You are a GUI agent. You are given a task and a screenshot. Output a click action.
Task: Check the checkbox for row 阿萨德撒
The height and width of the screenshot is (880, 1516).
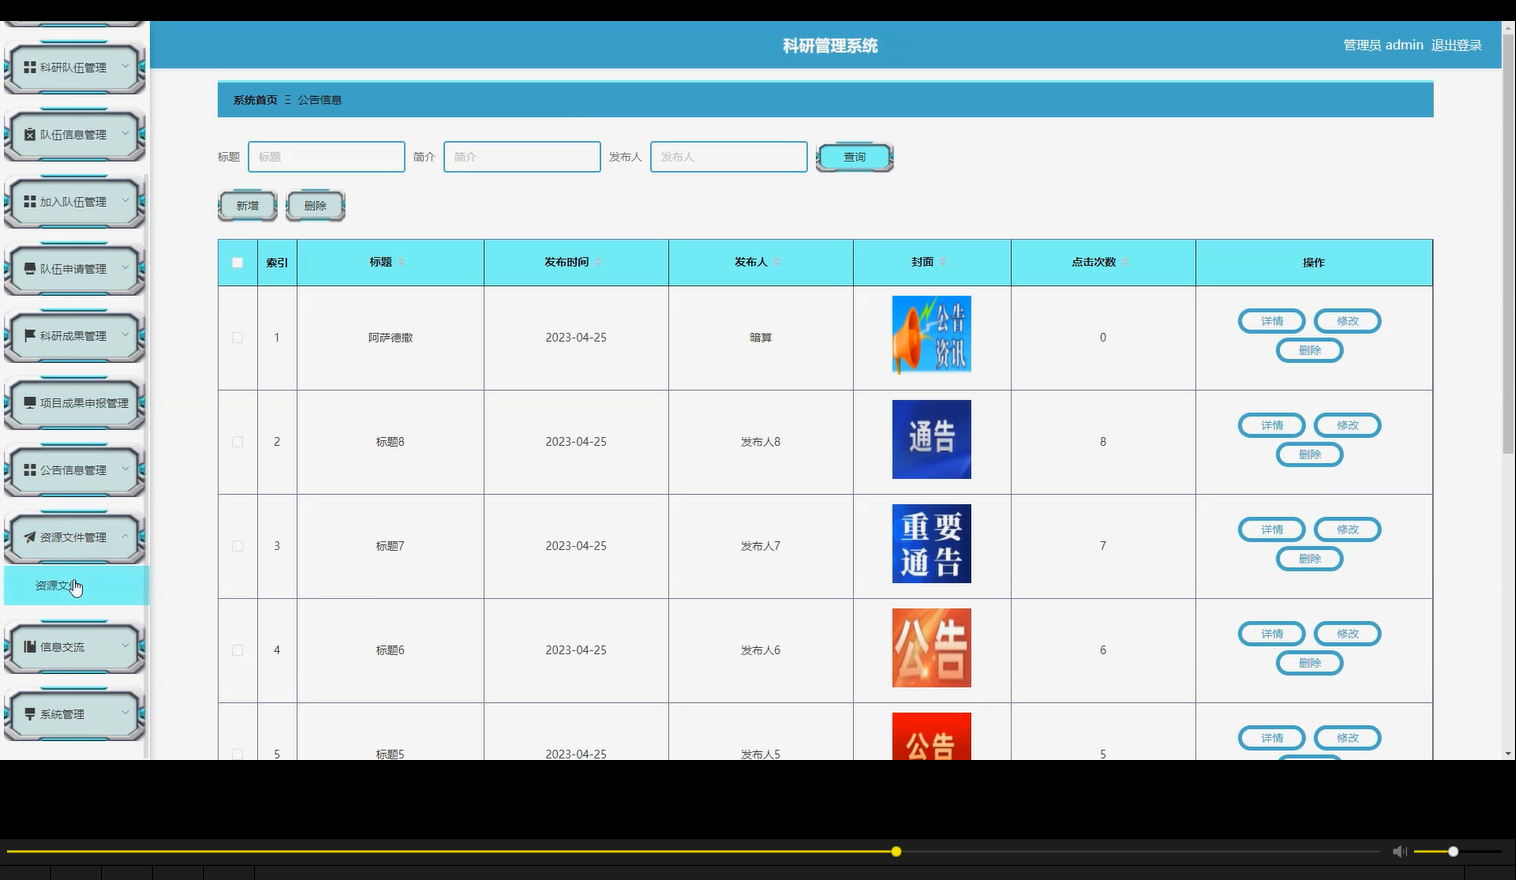(237, 337)
